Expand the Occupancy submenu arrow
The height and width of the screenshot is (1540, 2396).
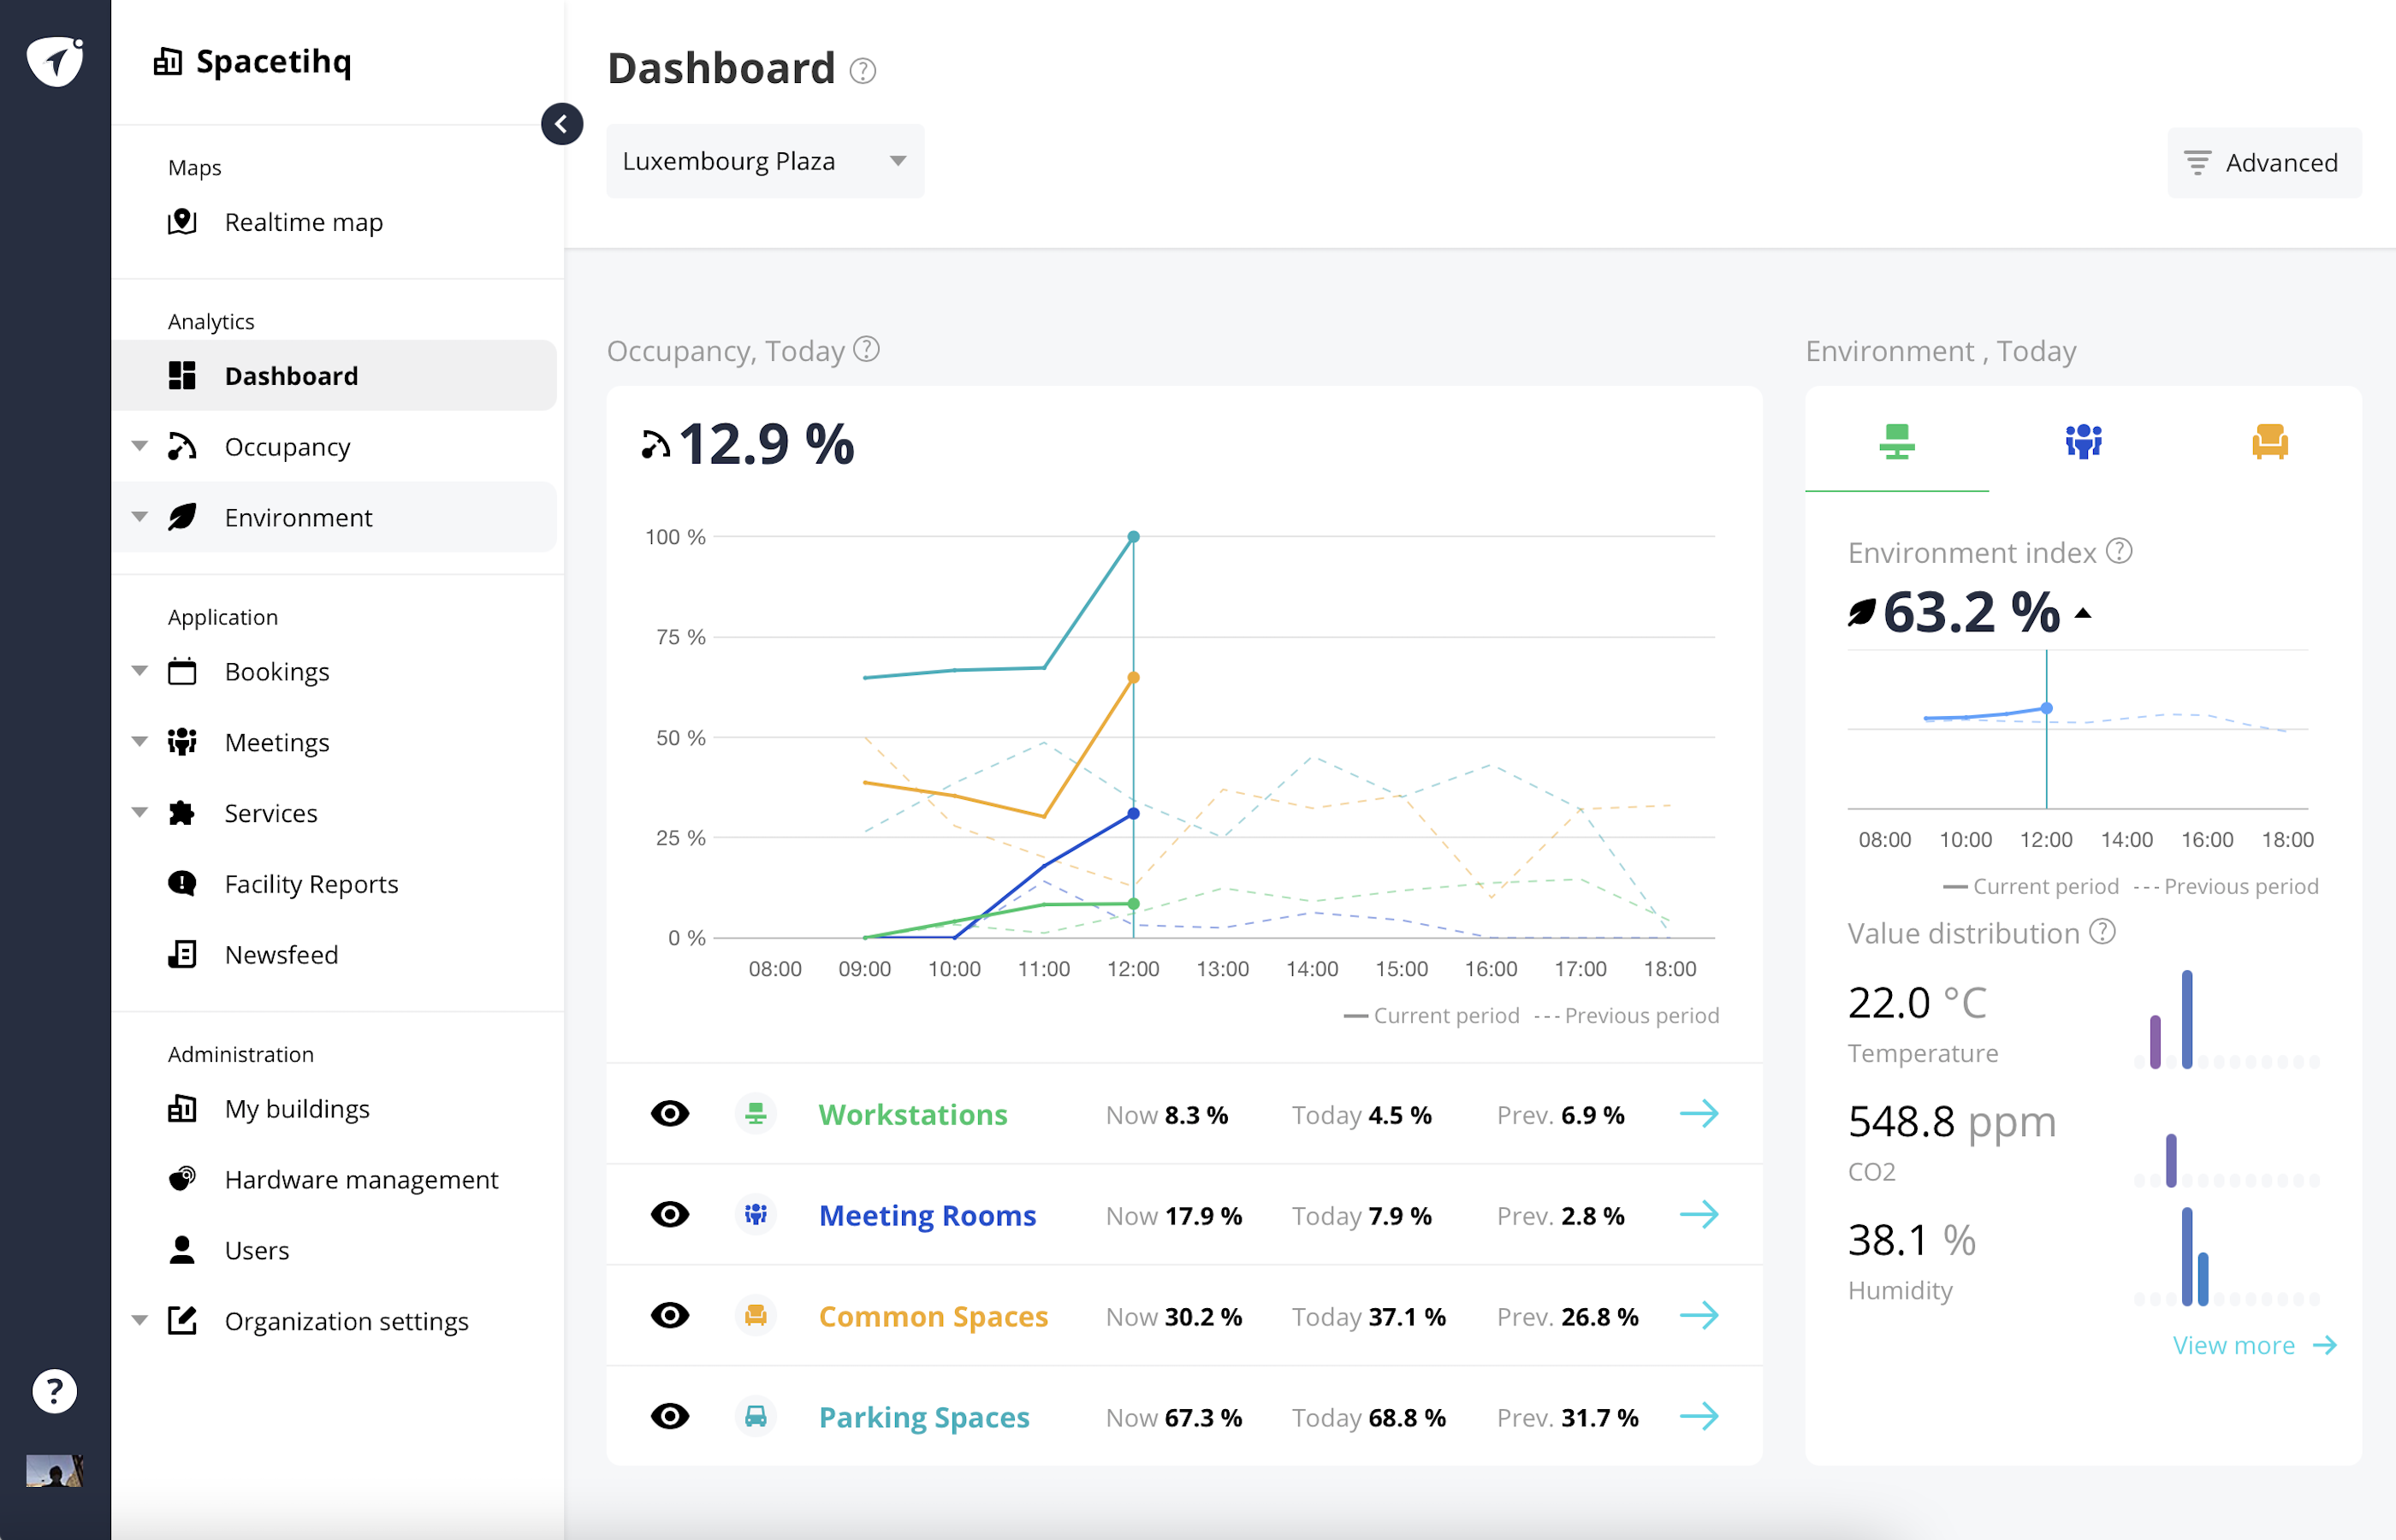tap(140, 446)
